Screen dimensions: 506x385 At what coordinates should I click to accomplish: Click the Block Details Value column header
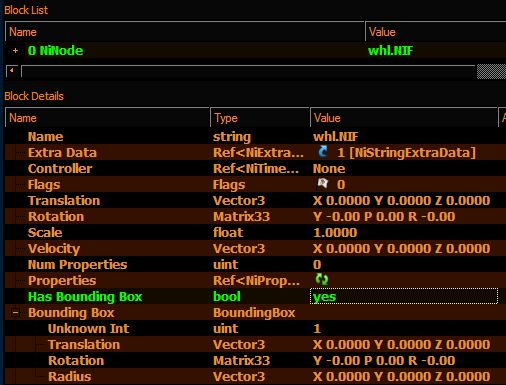[x=404, y=118]
